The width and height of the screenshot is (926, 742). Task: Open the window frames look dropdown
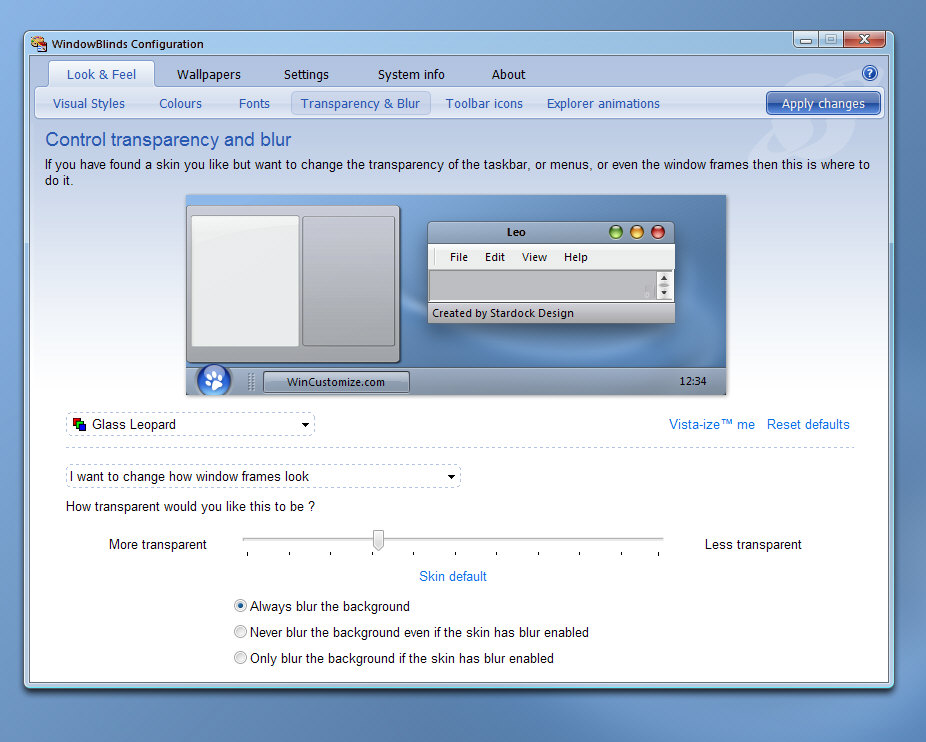263,476
